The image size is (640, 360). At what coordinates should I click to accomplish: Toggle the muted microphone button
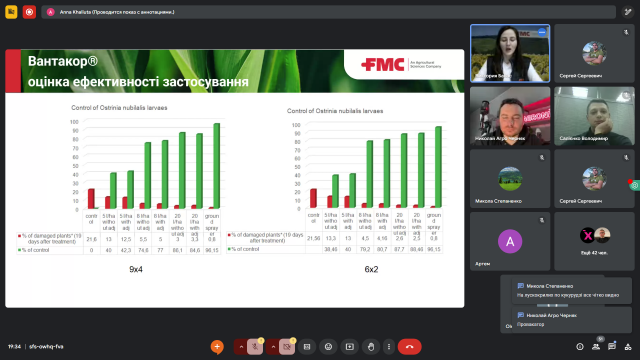(255, 347)
